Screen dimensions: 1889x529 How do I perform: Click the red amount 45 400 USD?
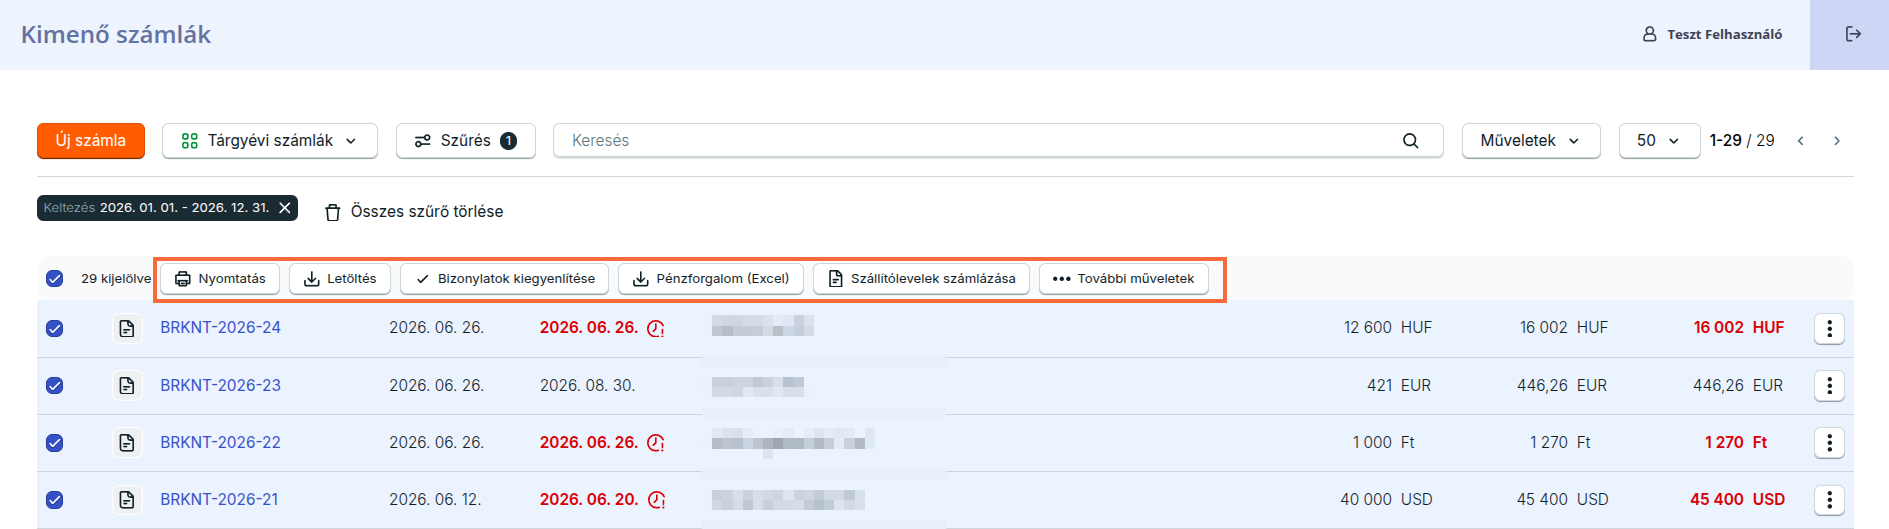(x=1738, y=500)
